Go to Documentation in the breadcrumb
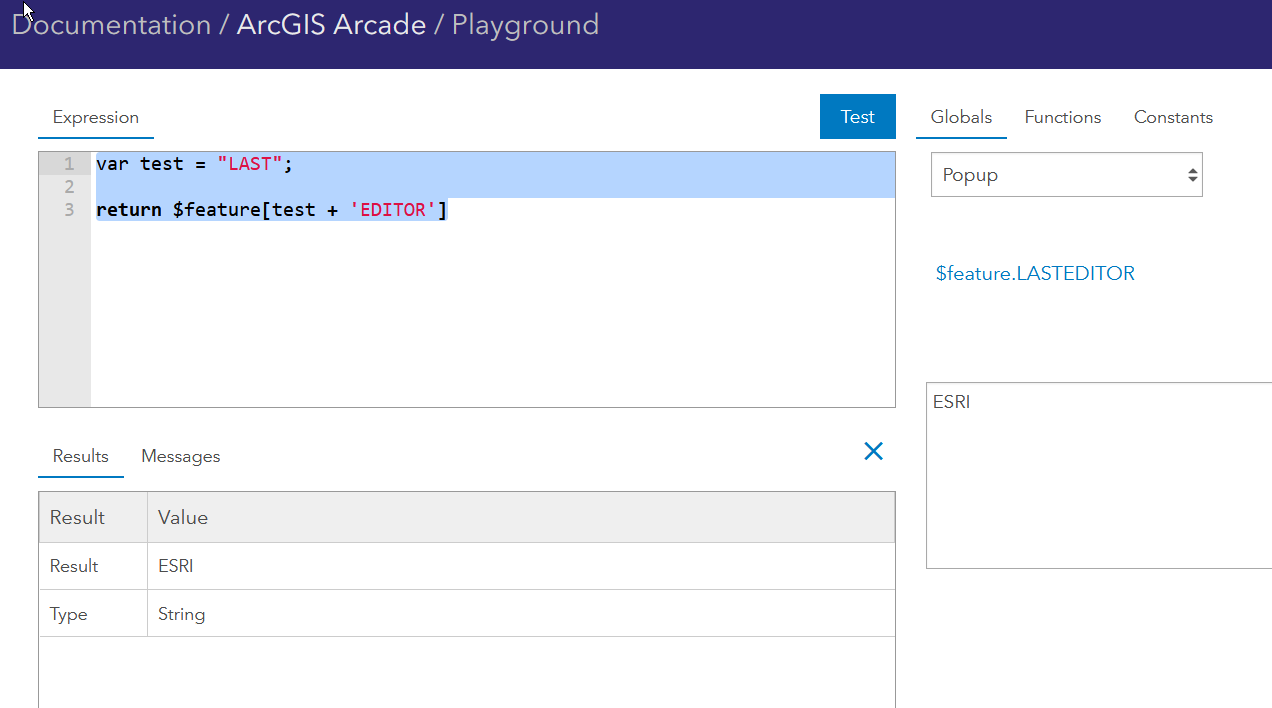This screenshot has height=708, width=1272. coord(111,25)
